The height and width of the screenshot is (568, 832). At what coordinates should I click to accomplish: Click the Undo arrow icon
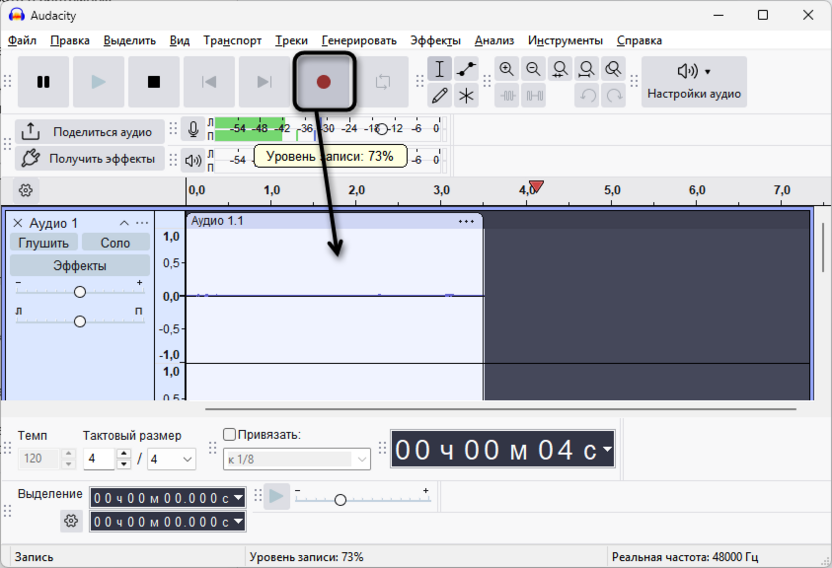coord(586,96)
